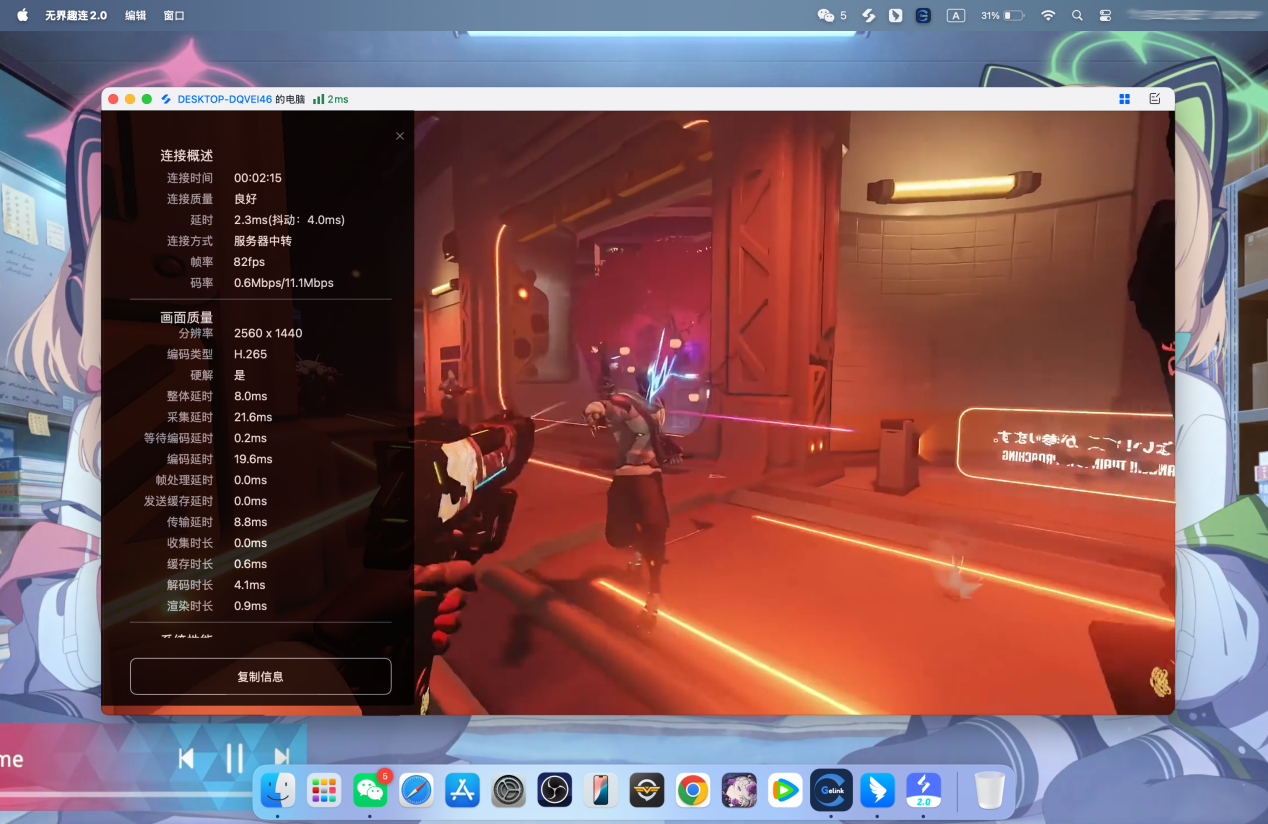Open the anime character game Dock icon
This screenshot has height=824, width=1268.
739,790
